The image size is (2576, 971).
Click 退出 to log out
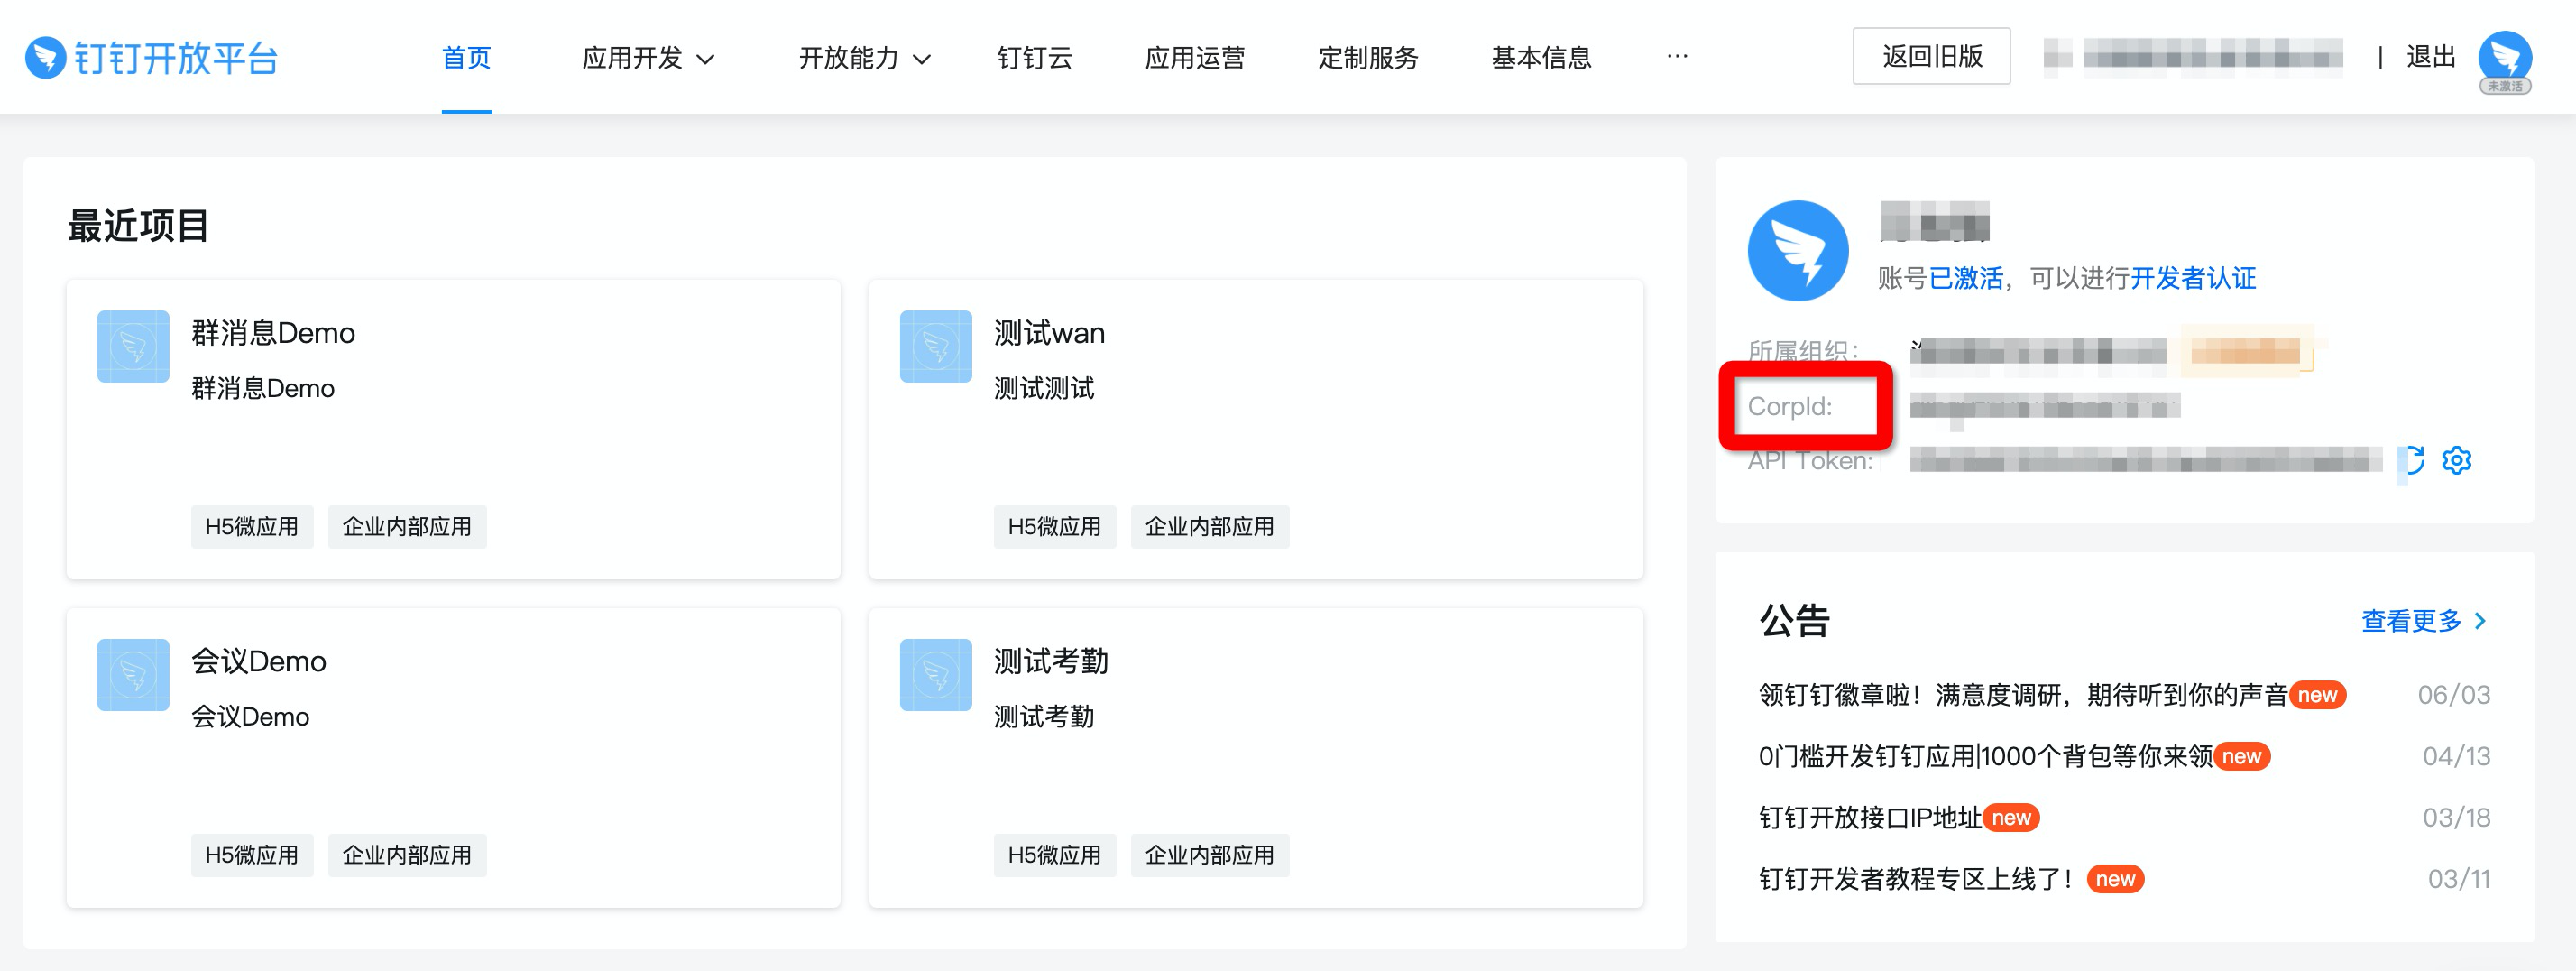pyautogui.click(x=2431, y=57)
